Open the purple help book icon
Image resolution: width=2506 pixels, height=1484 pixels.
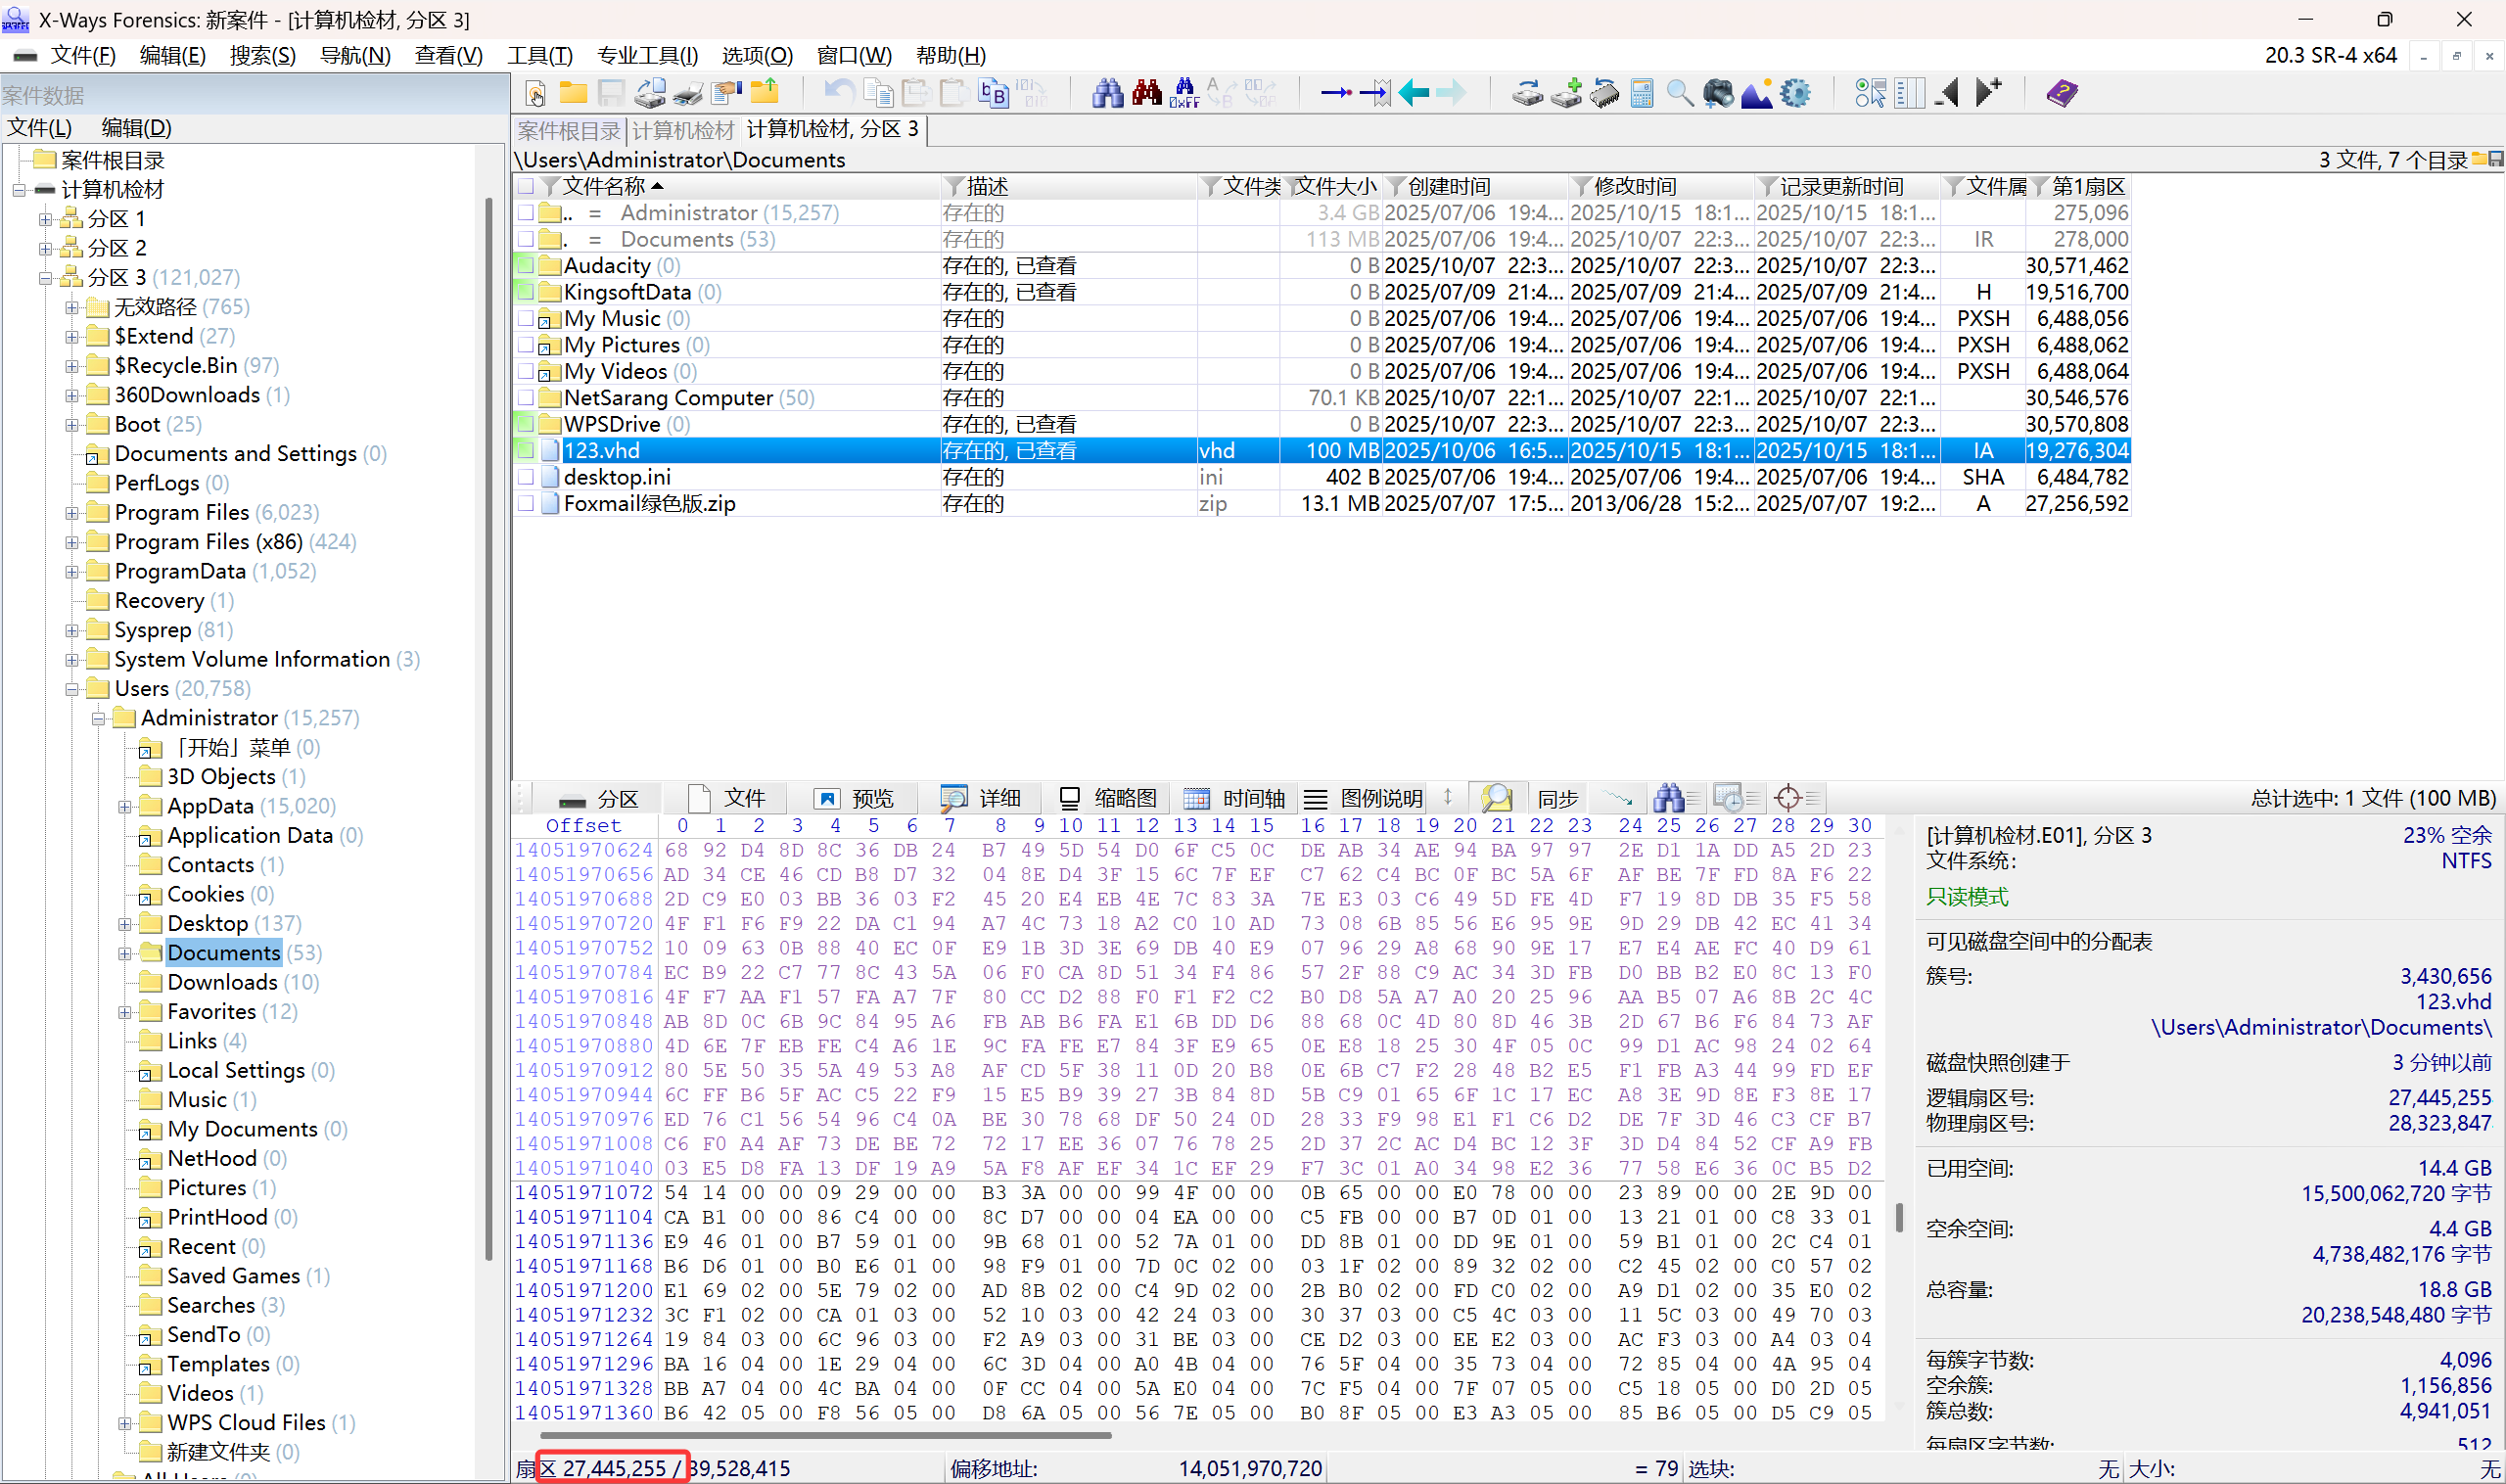(2061, 93)
